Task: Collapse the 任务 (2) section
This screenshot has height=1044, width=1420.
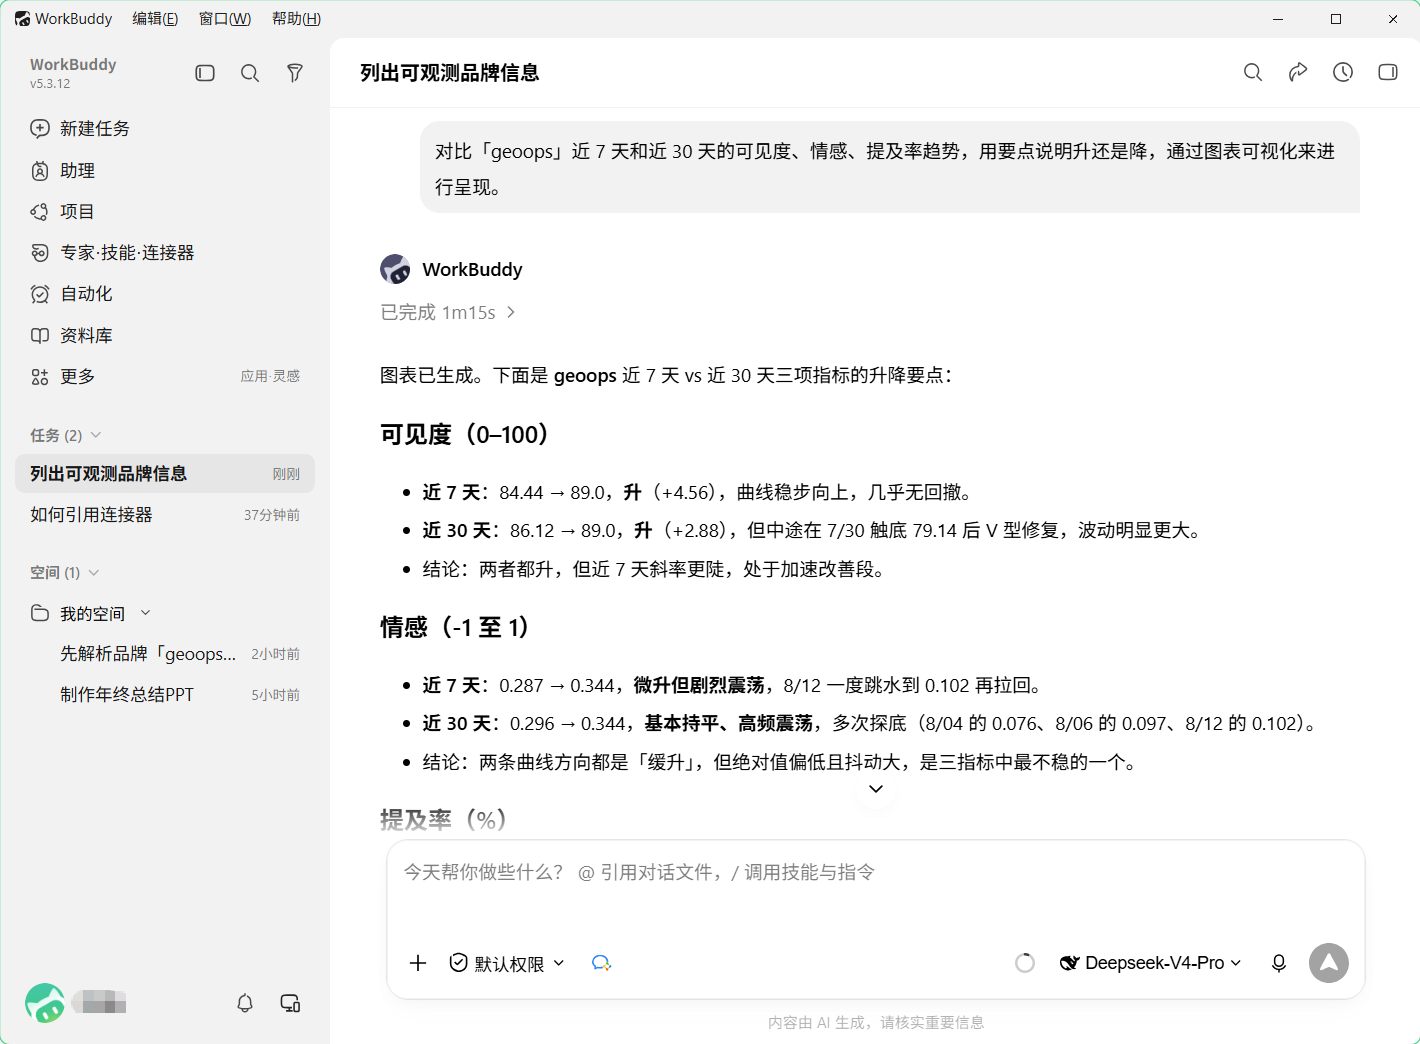Action: (x=66, y=435)
